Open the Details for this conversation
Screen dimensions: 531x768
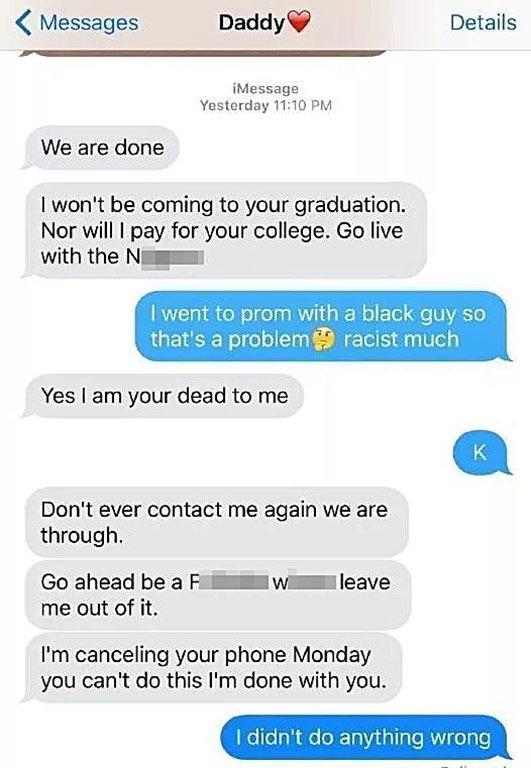[483, 23]
